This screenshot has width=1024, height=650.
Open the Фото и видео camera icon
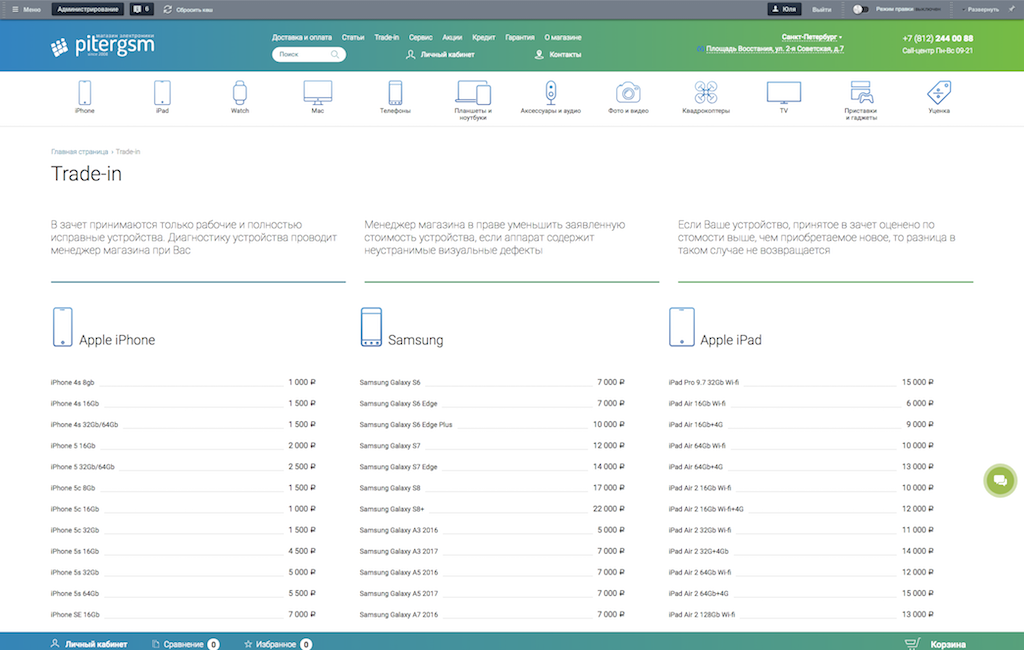click(628, 93)
